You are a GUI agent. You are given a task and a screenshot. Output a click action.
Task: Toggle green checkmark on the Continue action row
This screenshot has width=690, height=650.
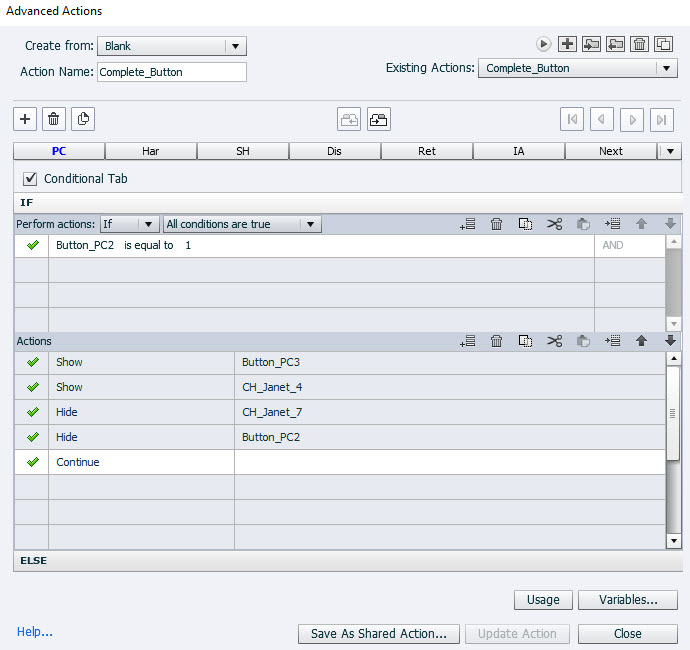(x=32, y=462)
